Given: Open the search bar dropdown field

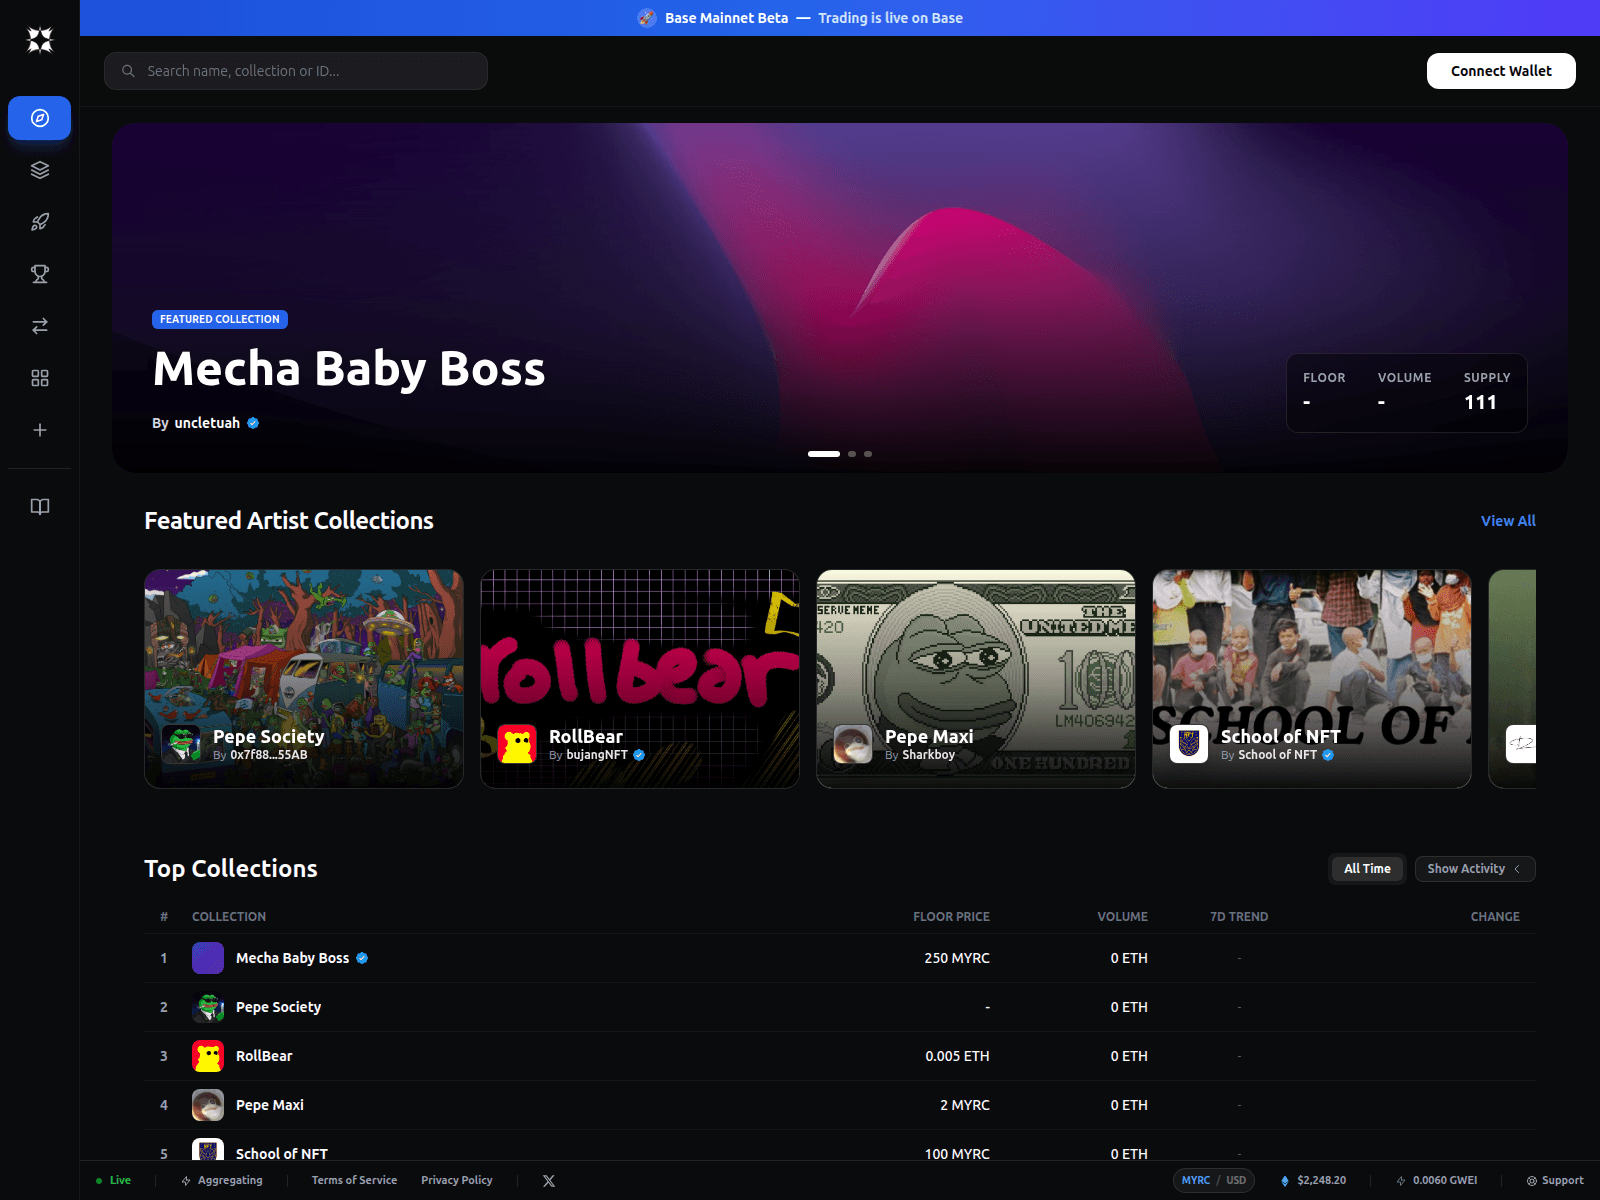Looking at the screenshot, I should click(x=295, y=70).
